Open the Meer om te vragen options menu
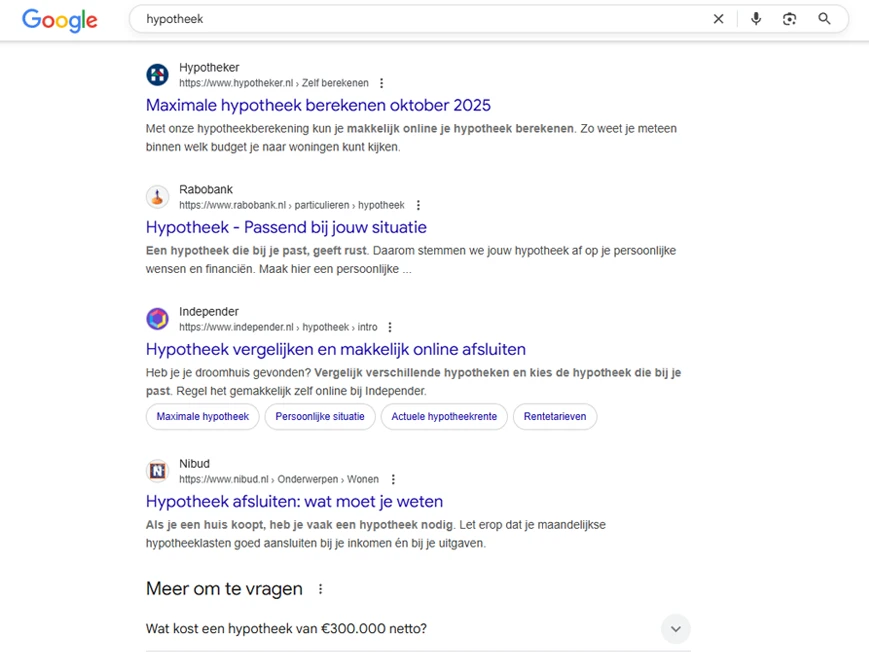The height and width of the screenshot is (652, 869). (320, 589)
